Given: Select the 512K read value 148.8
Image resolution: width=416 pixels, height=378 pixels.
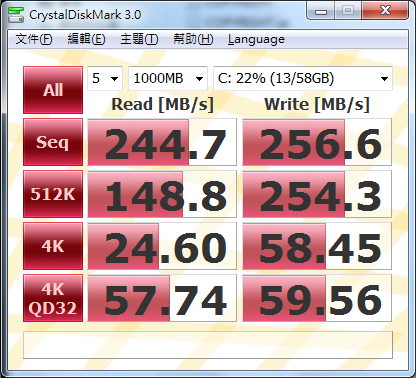Looking at the screenshot, I should [162, 194].
